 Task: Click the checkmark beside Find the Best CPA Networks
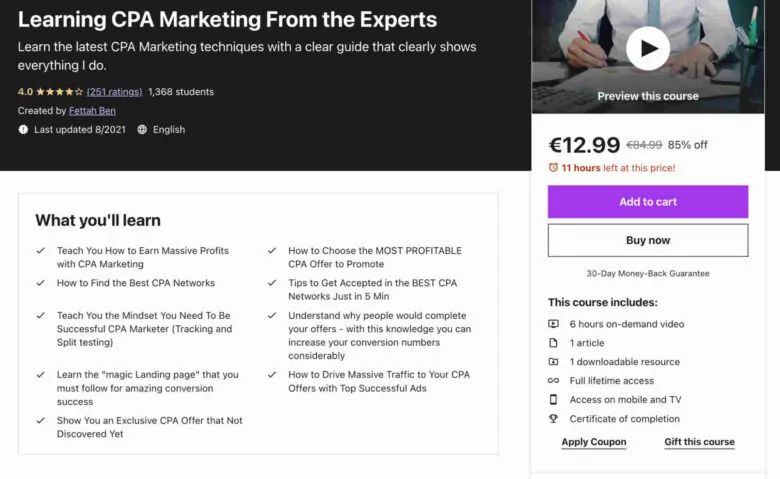click(40, 283)
